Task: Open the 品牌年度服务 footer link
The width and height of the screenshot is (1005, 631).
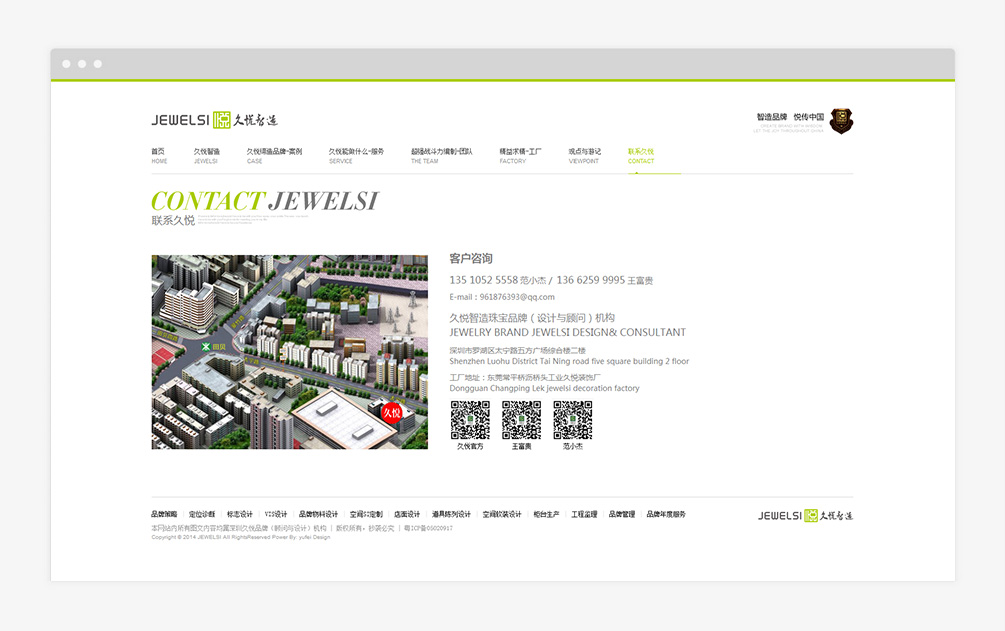Action: pos(666,514)
